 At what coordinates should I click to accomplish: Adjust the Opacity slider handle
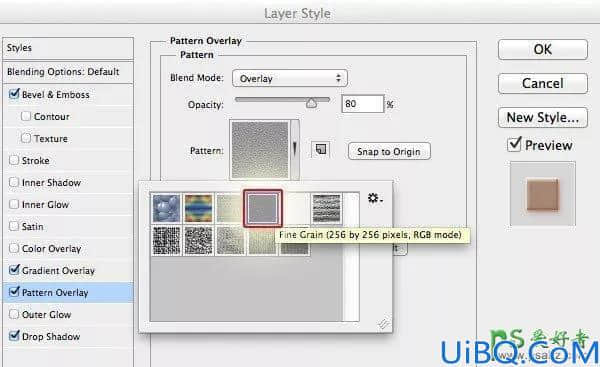coord(311,103)
